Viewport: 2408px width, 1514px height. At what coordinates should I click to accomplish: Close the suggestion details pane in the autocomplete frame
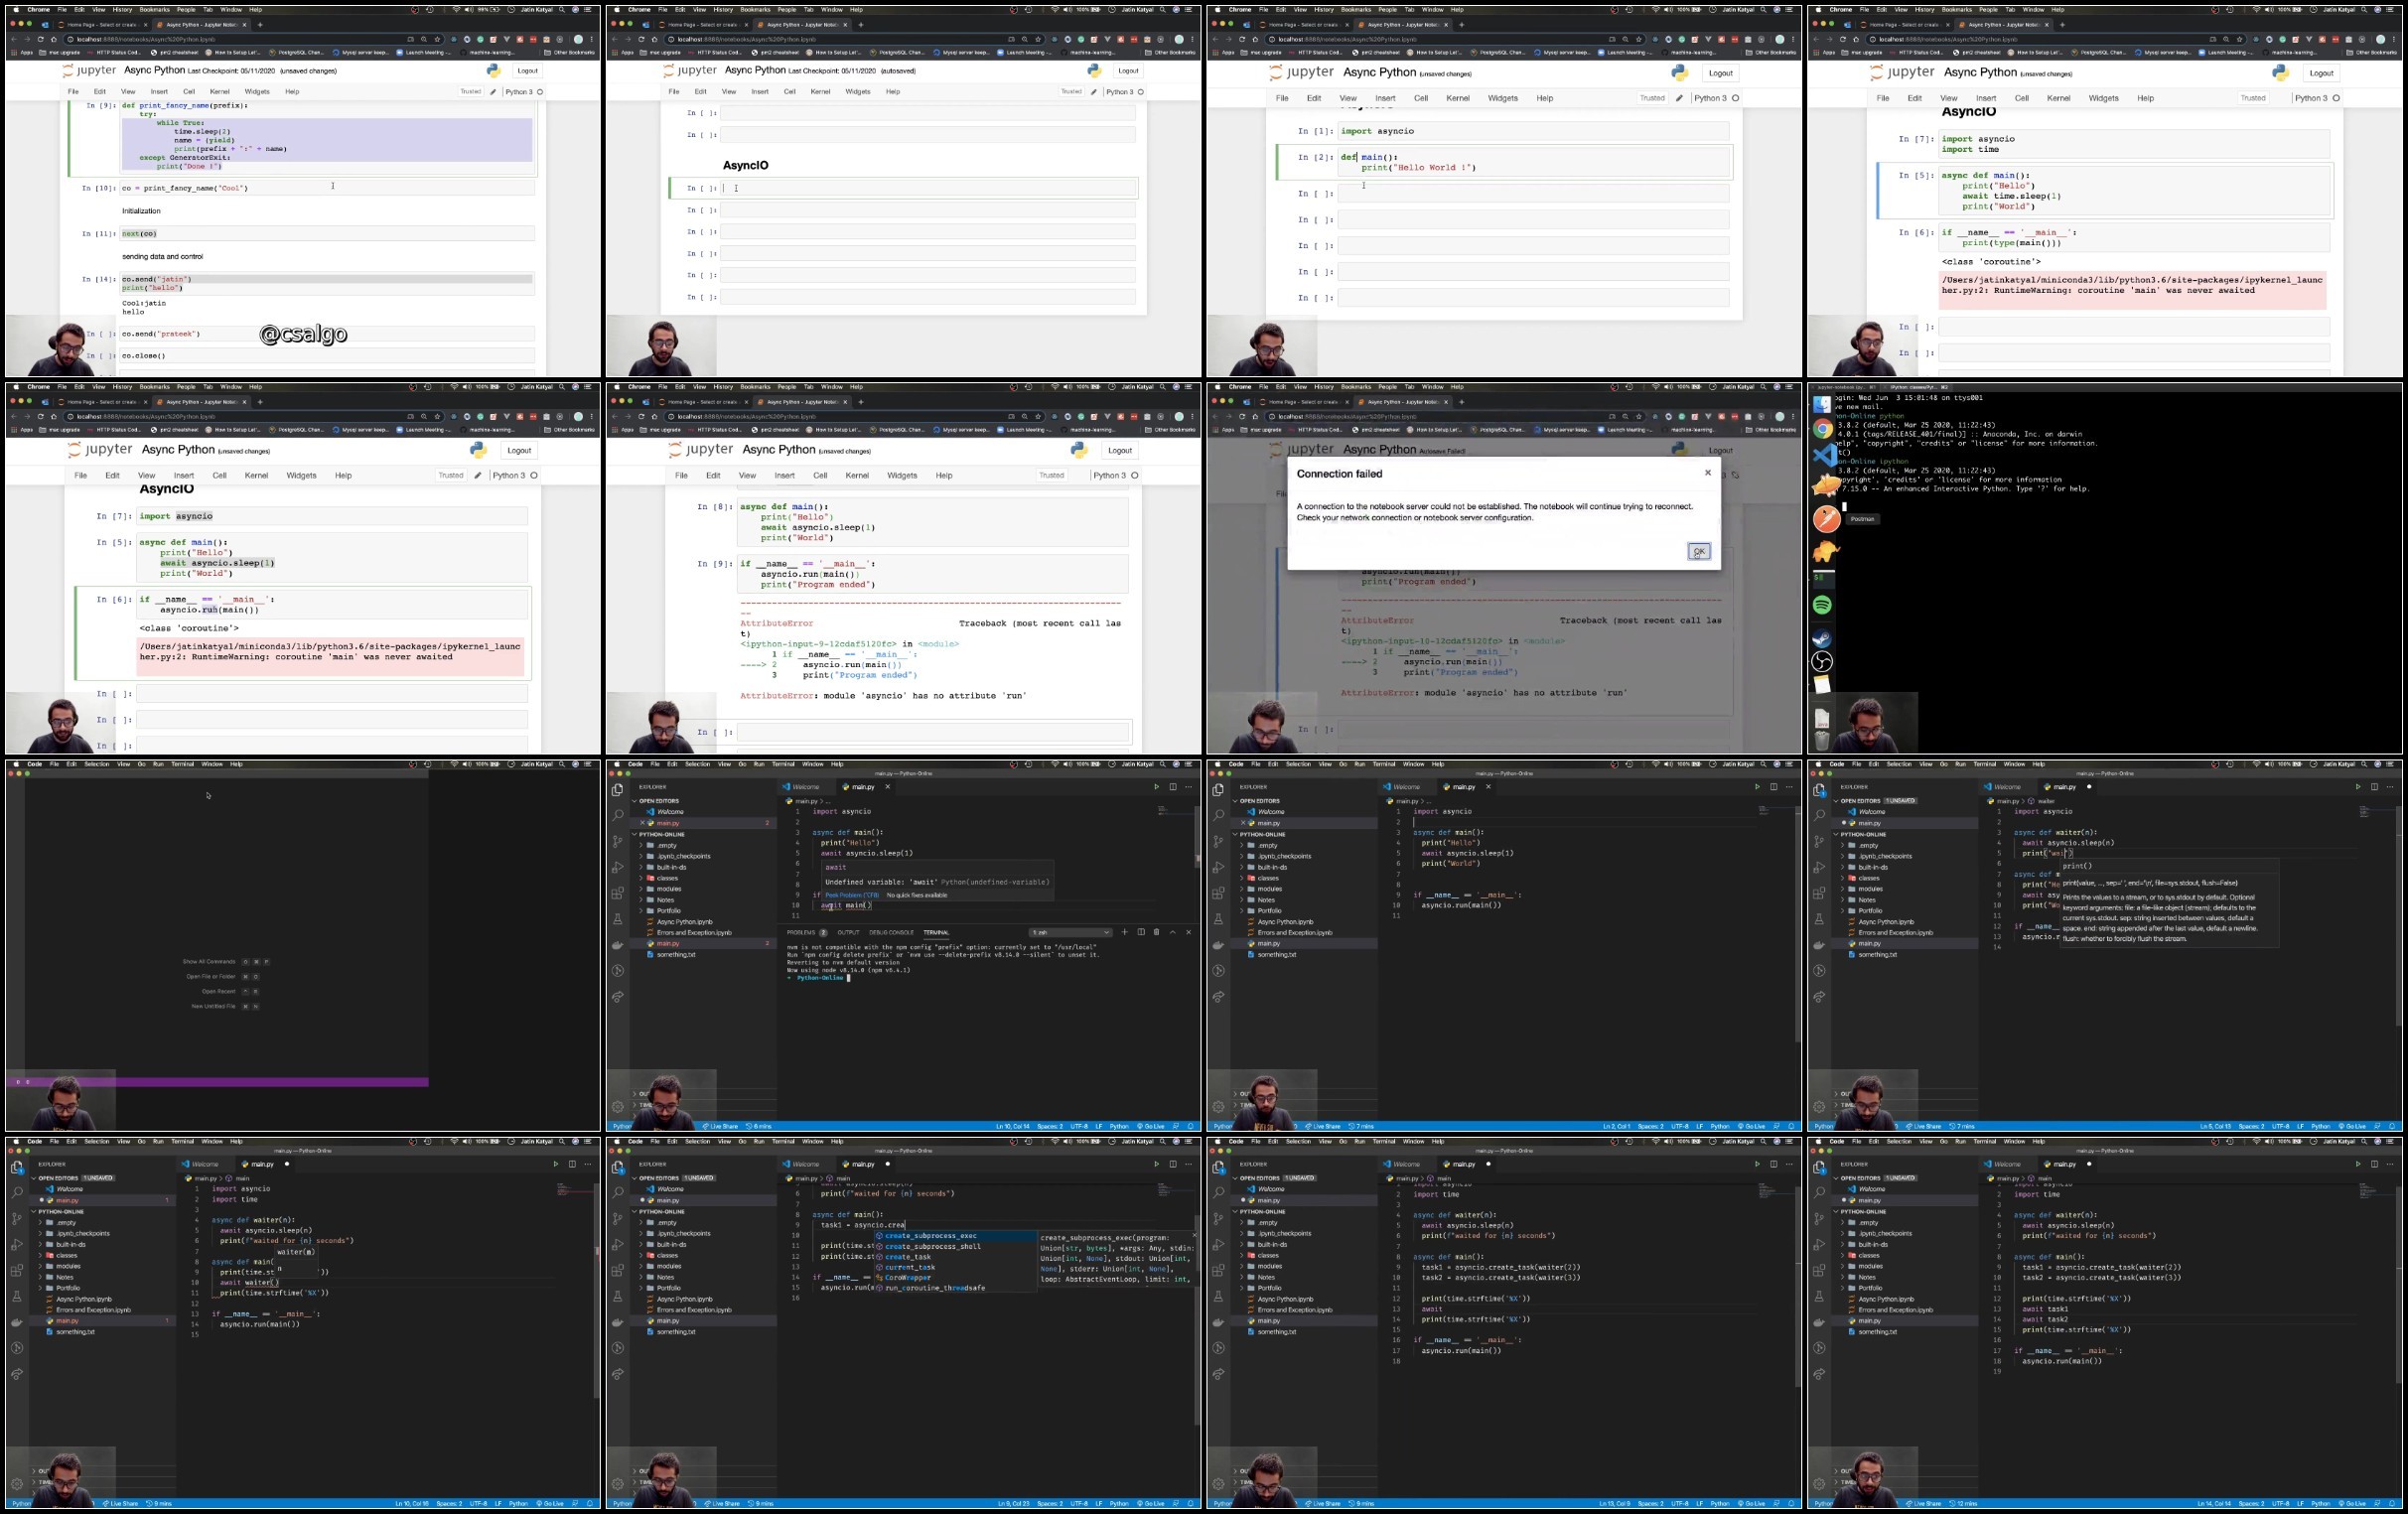1194,1235
